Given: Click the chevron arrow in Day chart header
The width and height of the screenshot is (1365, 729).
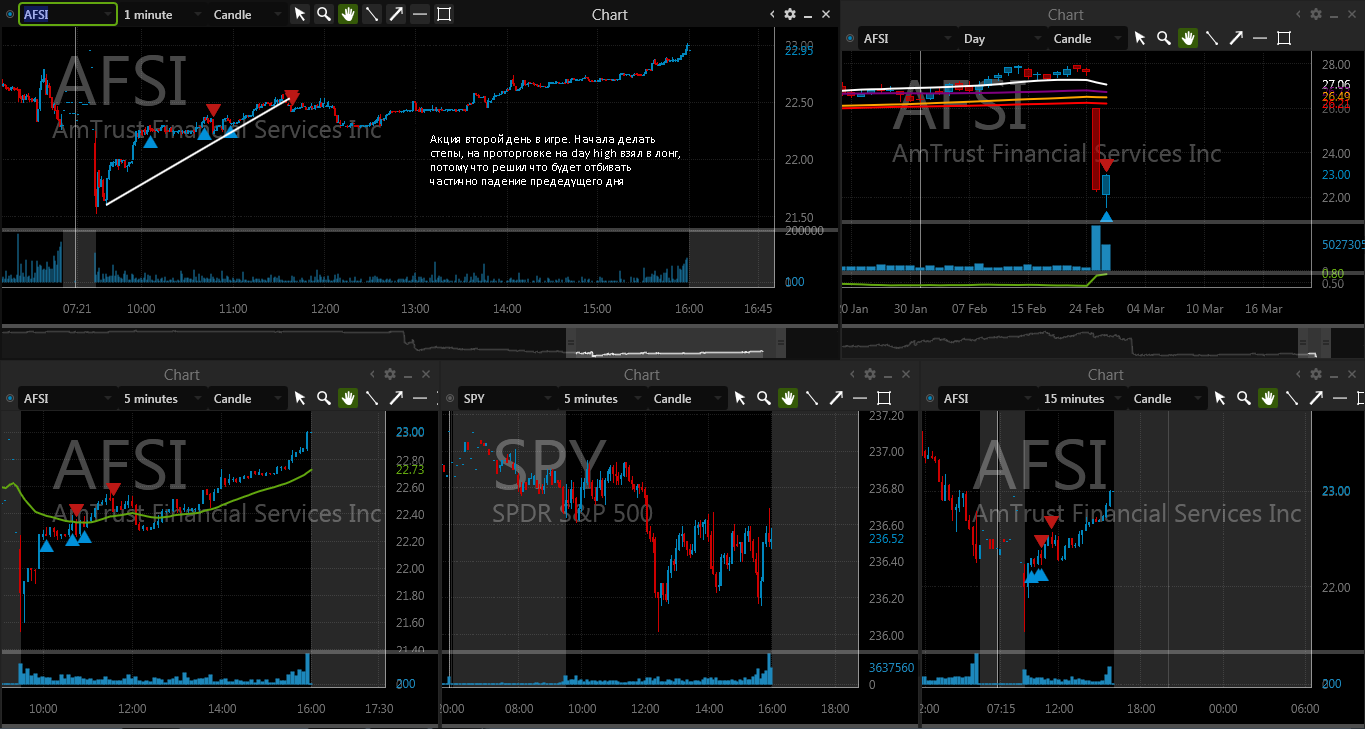Looking at the screenshot, I should point(1299,14).
